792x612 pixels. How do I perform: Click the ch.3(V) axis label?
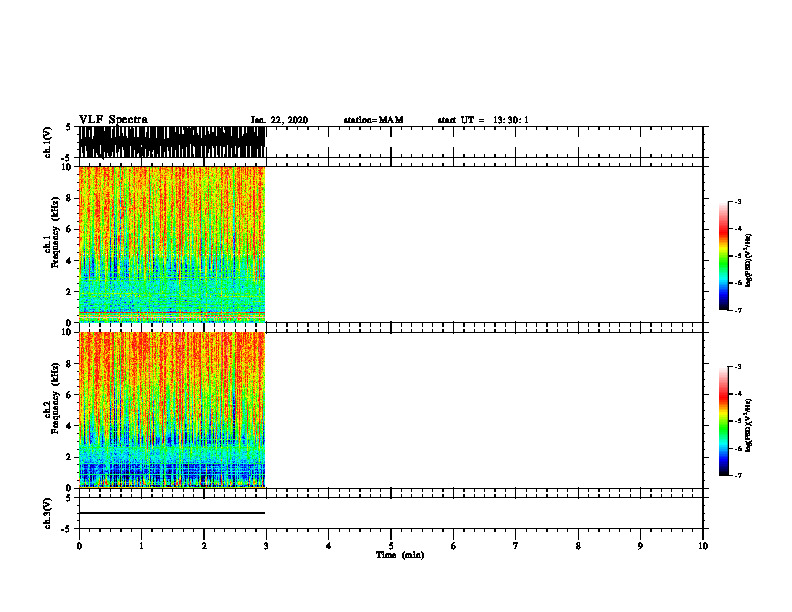click(x=48, y=513)
